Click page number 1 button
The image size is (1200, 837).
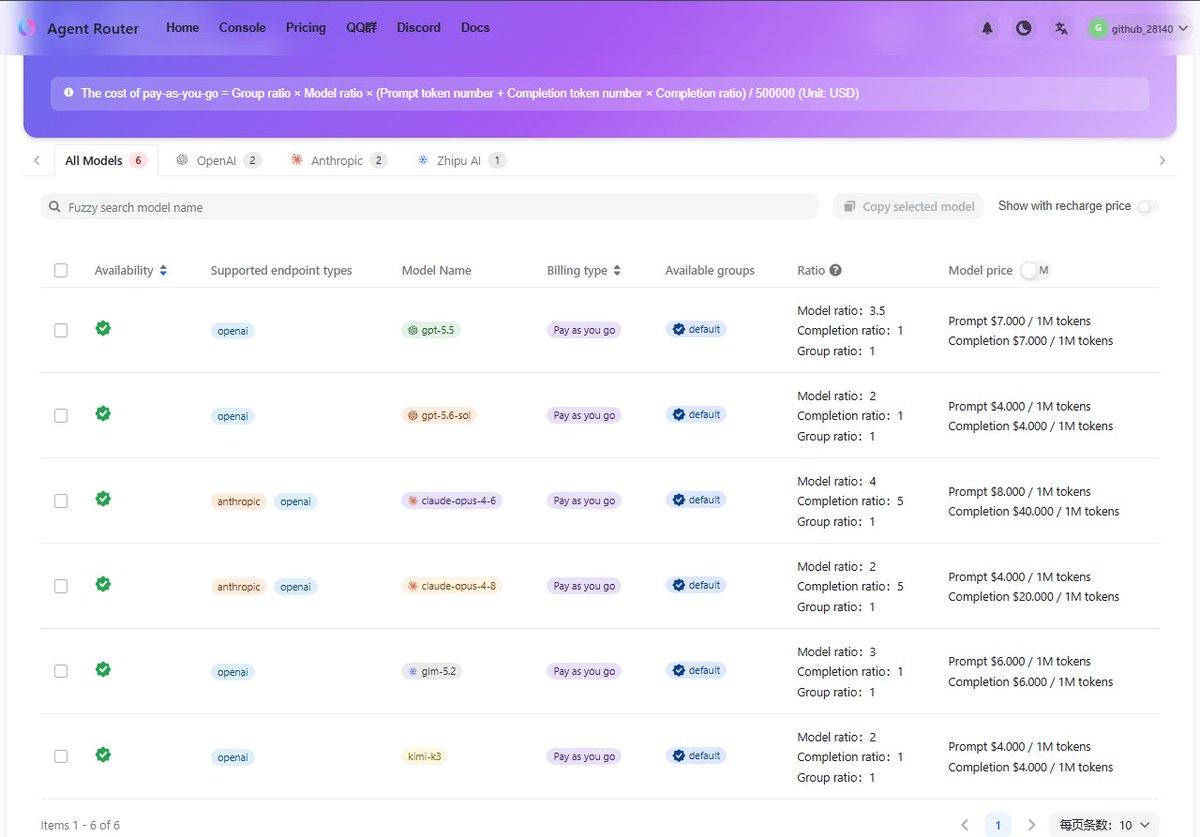point(997,825)
